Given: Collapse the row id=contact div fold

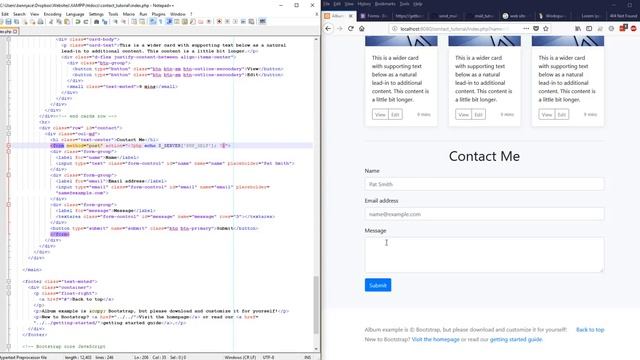Looking at the screenshot, I should (x=9, y=128).
